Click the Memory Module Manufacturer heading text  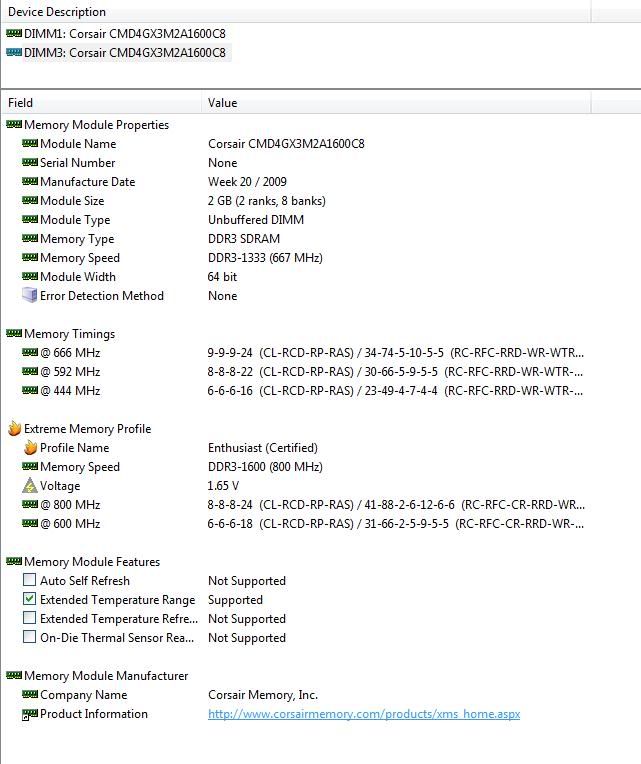(x=106, y=676)
